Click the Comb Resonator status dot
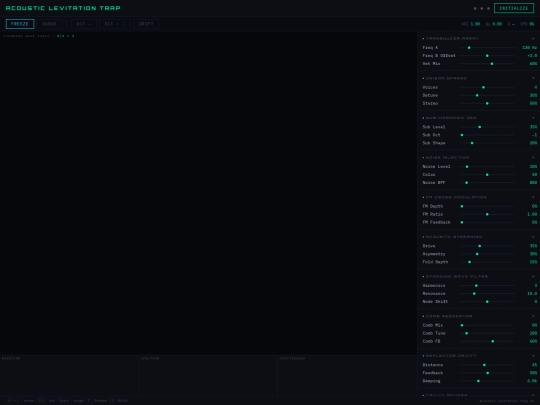Viewport: 540px width, 405px height. (423, 316)
